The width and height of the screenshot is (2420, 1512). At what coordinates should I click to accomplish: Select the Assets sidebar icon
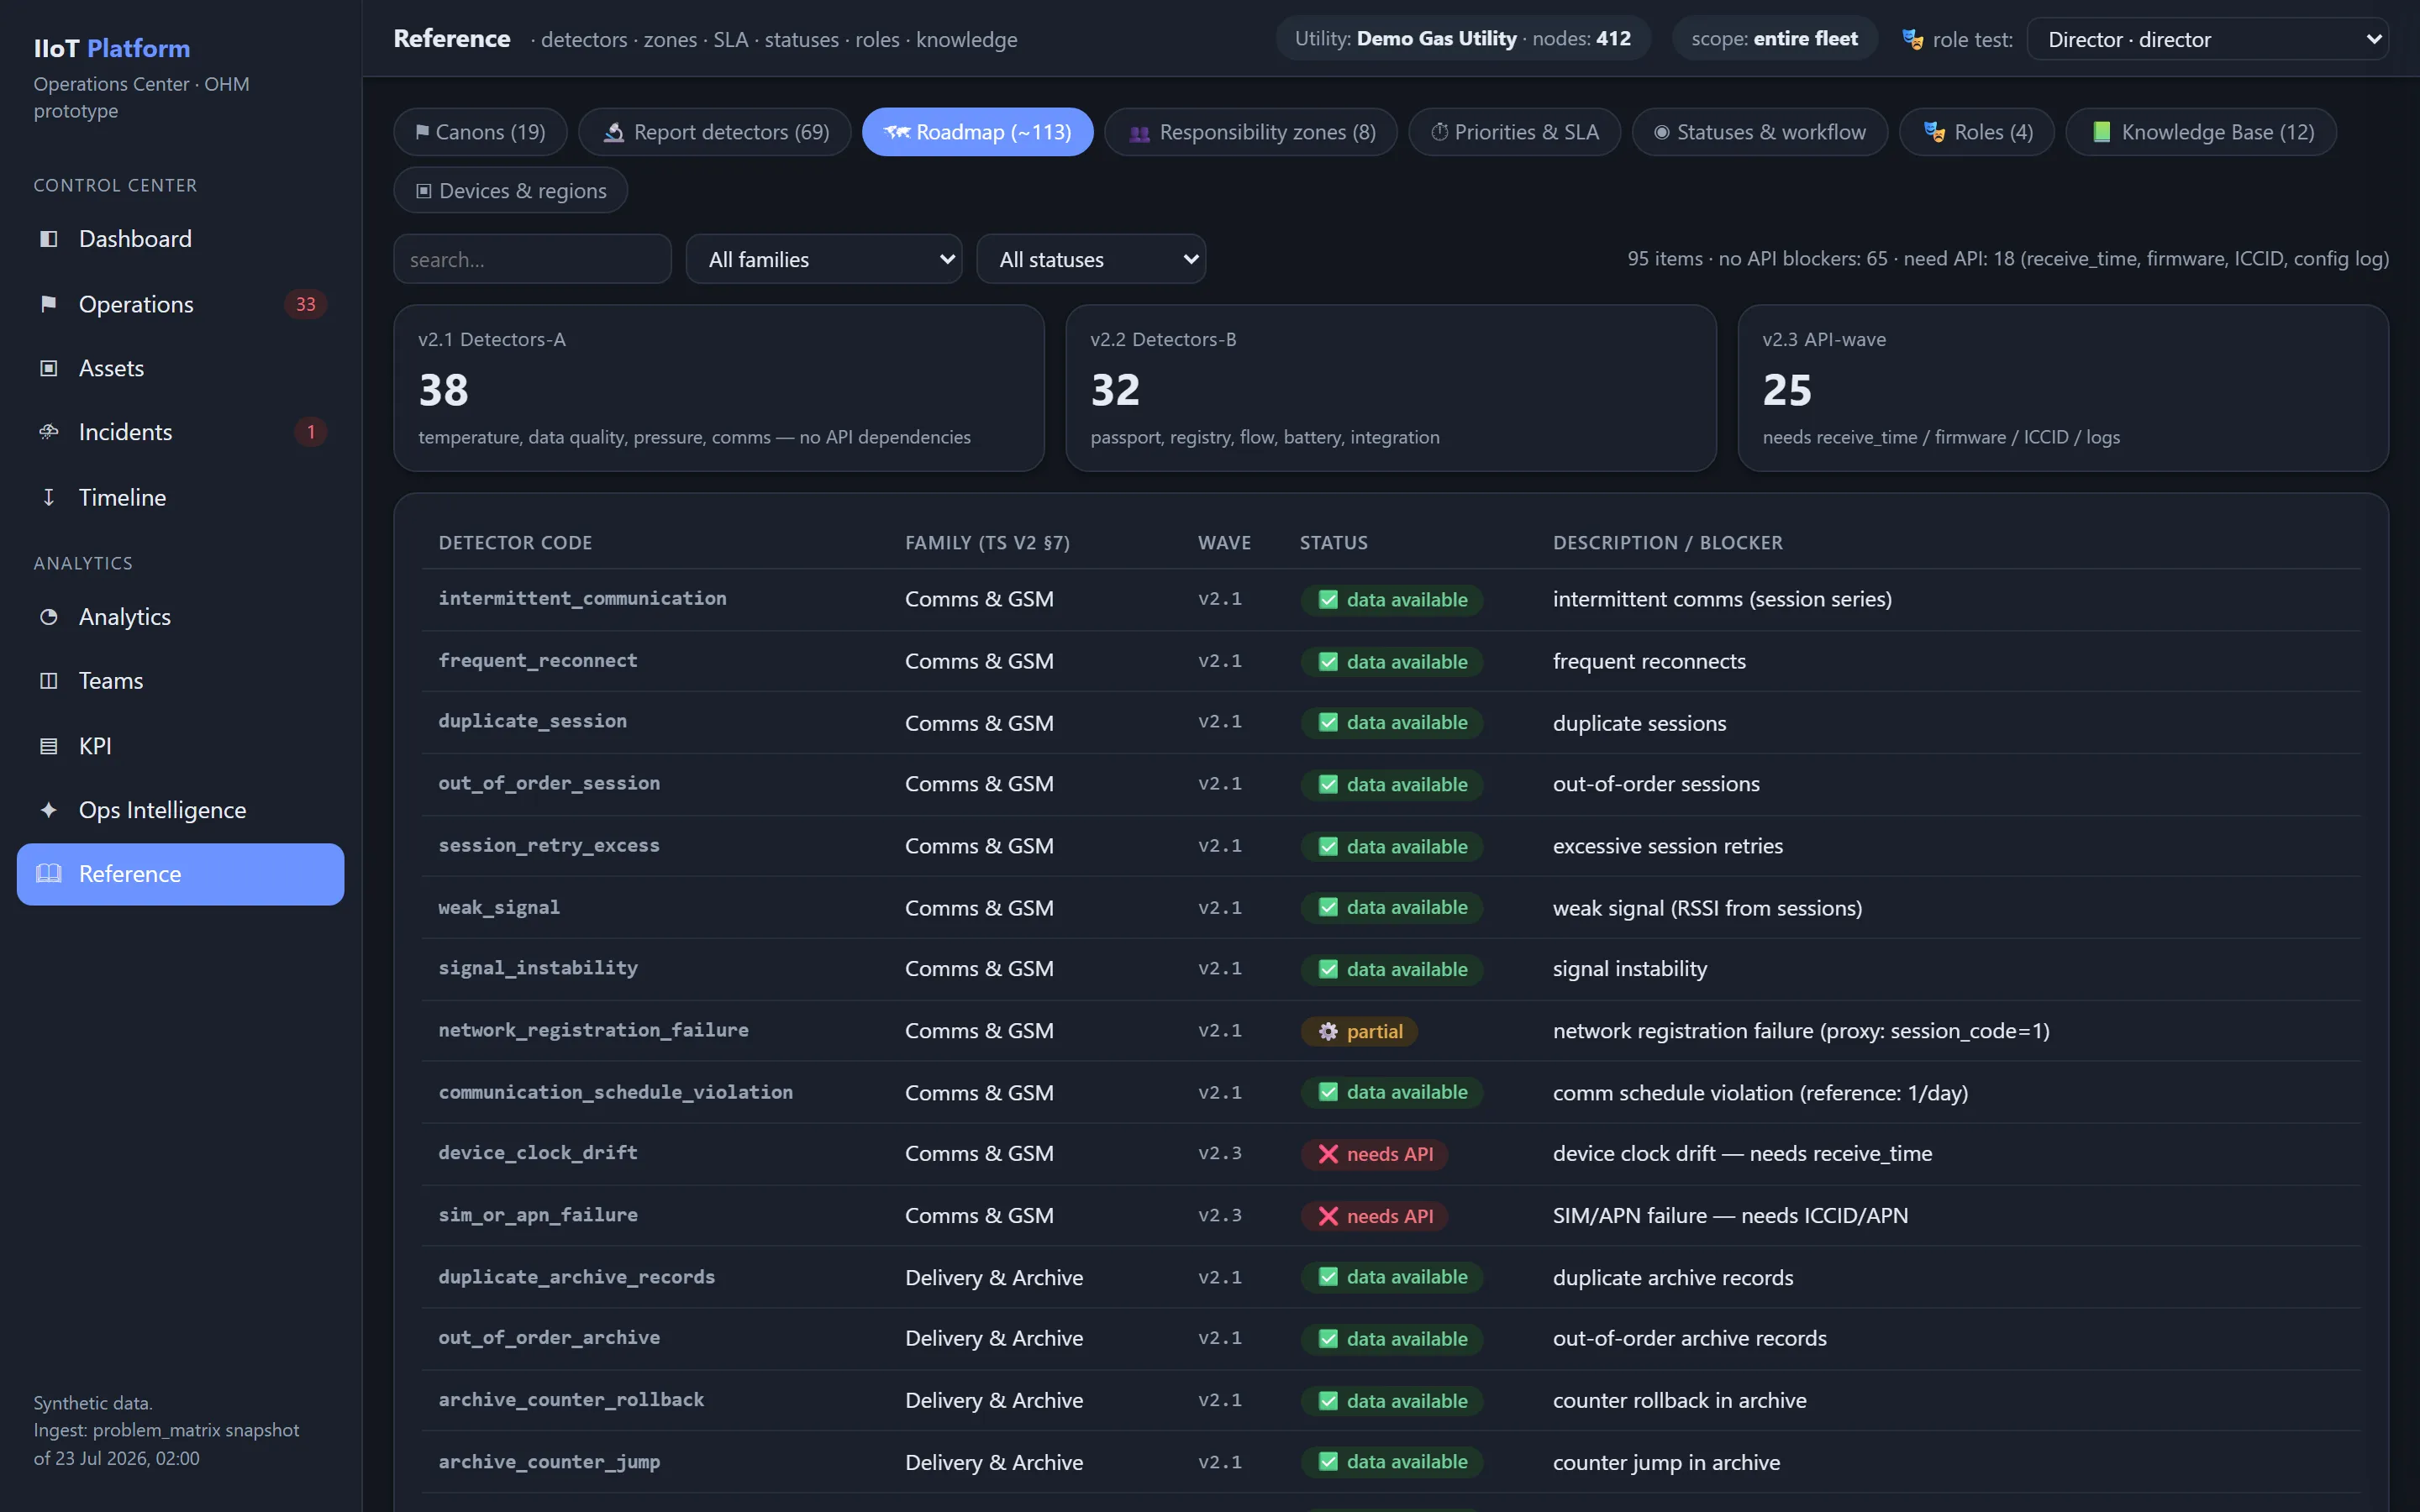click(48, 368)
